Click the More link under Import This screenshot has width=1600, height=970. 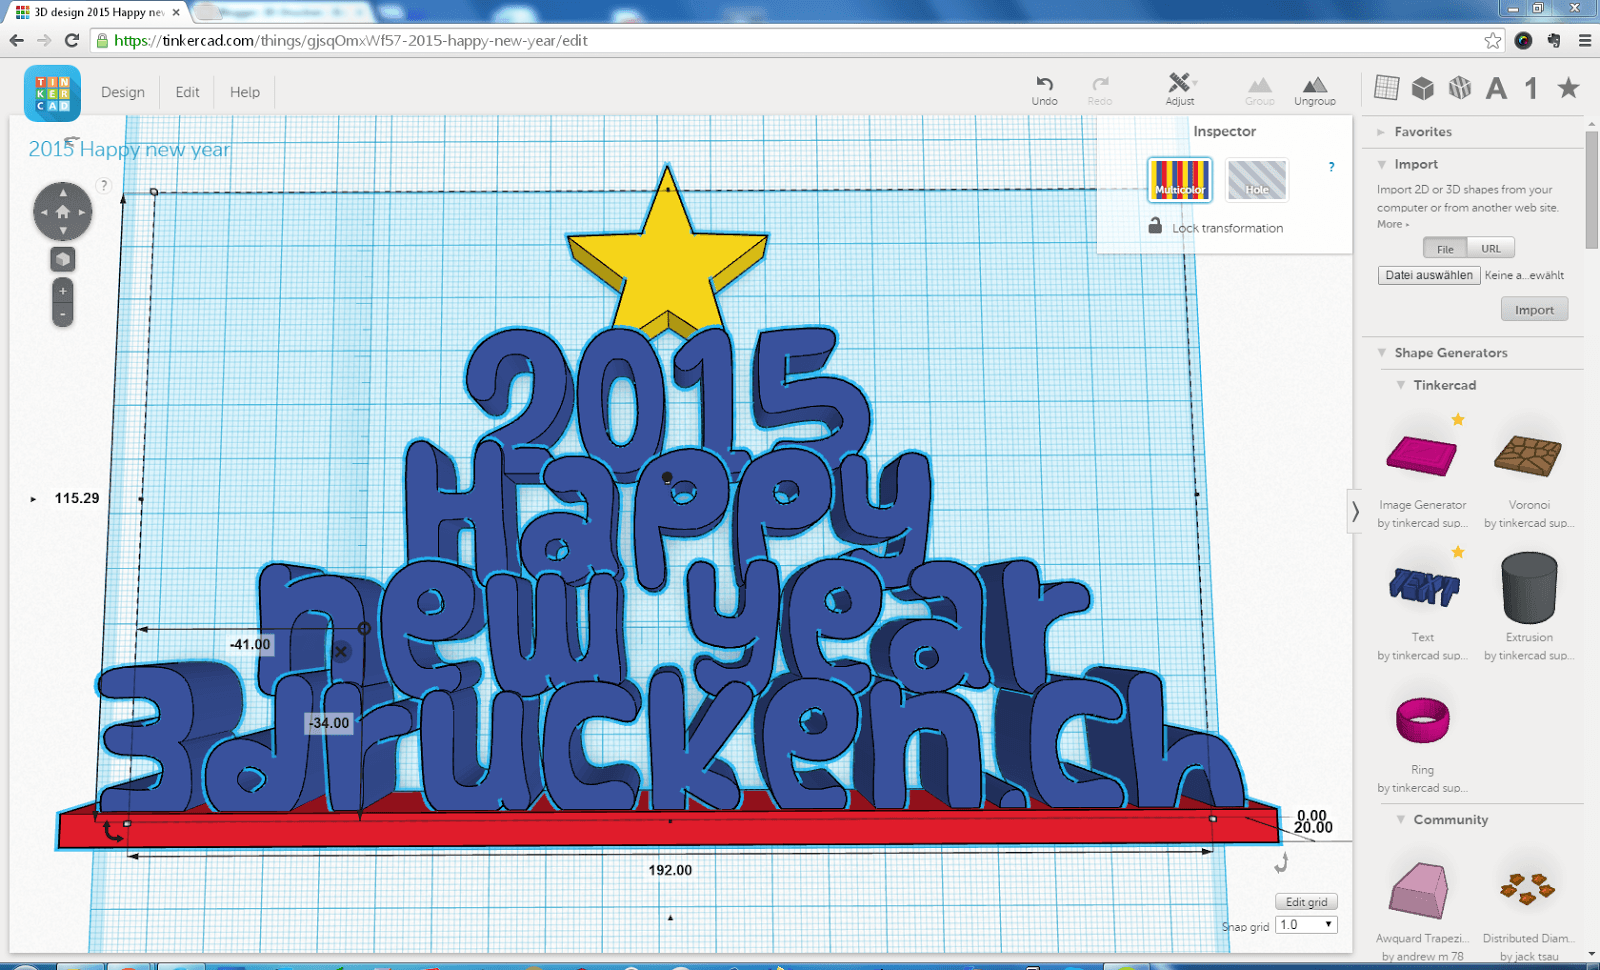click(x=1393, y=224)
